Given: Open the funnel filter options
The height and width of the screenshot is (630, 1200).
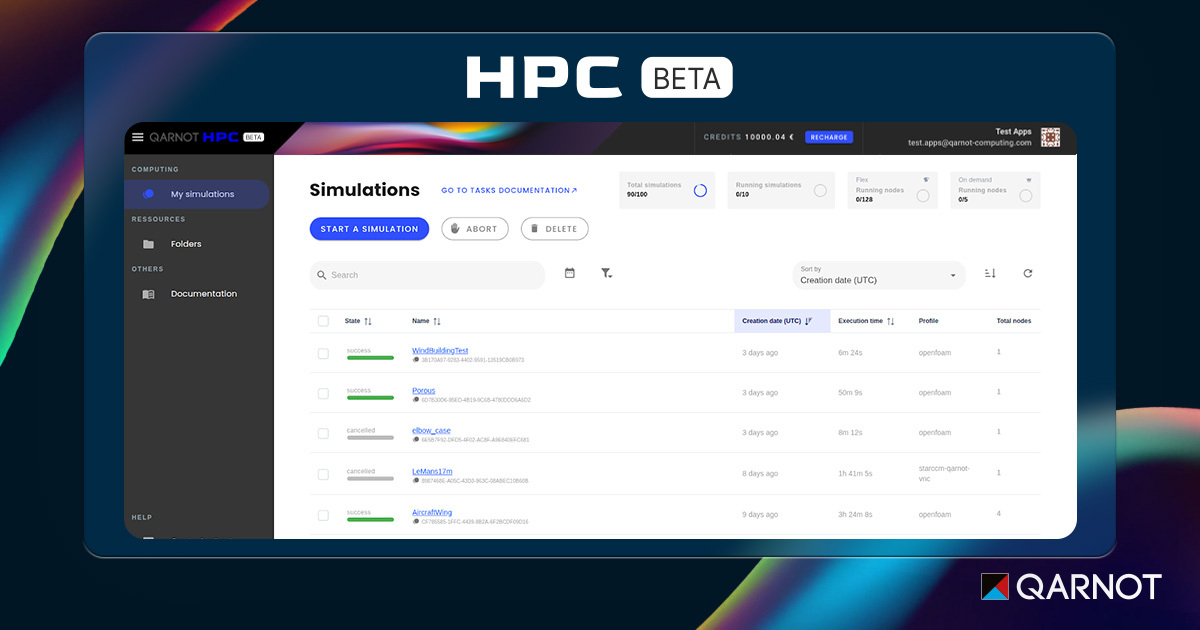Looking at the screenshot, I should pyautogui.click(x=606, y=273).
